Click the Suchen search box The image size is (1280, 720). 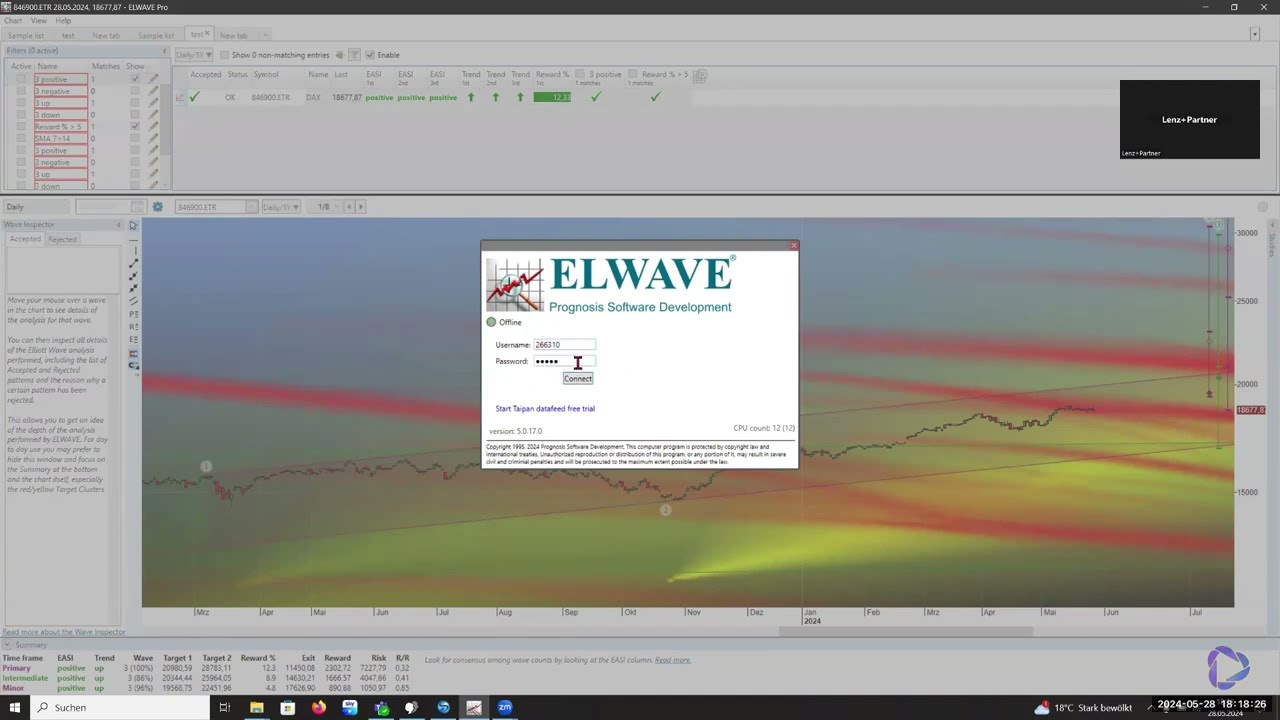[x=120, y=708]
